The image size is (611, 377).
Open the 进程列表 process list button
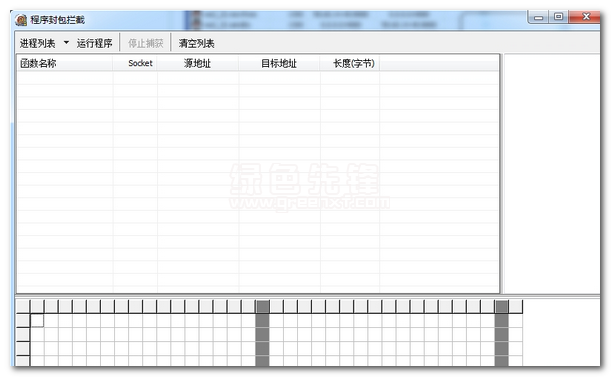[x=37, y=43]
